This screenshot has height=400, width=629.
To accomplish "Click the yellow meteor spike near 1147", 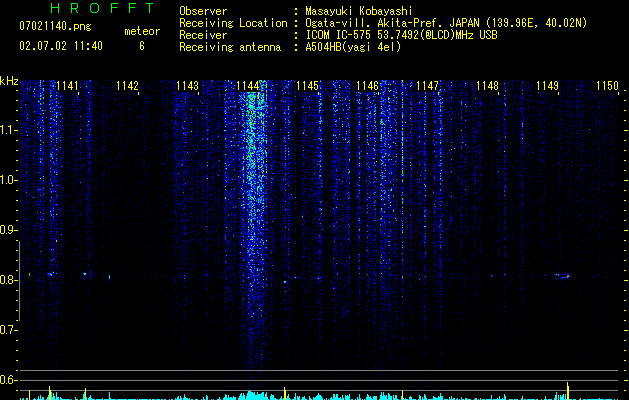I will [402, 395].
